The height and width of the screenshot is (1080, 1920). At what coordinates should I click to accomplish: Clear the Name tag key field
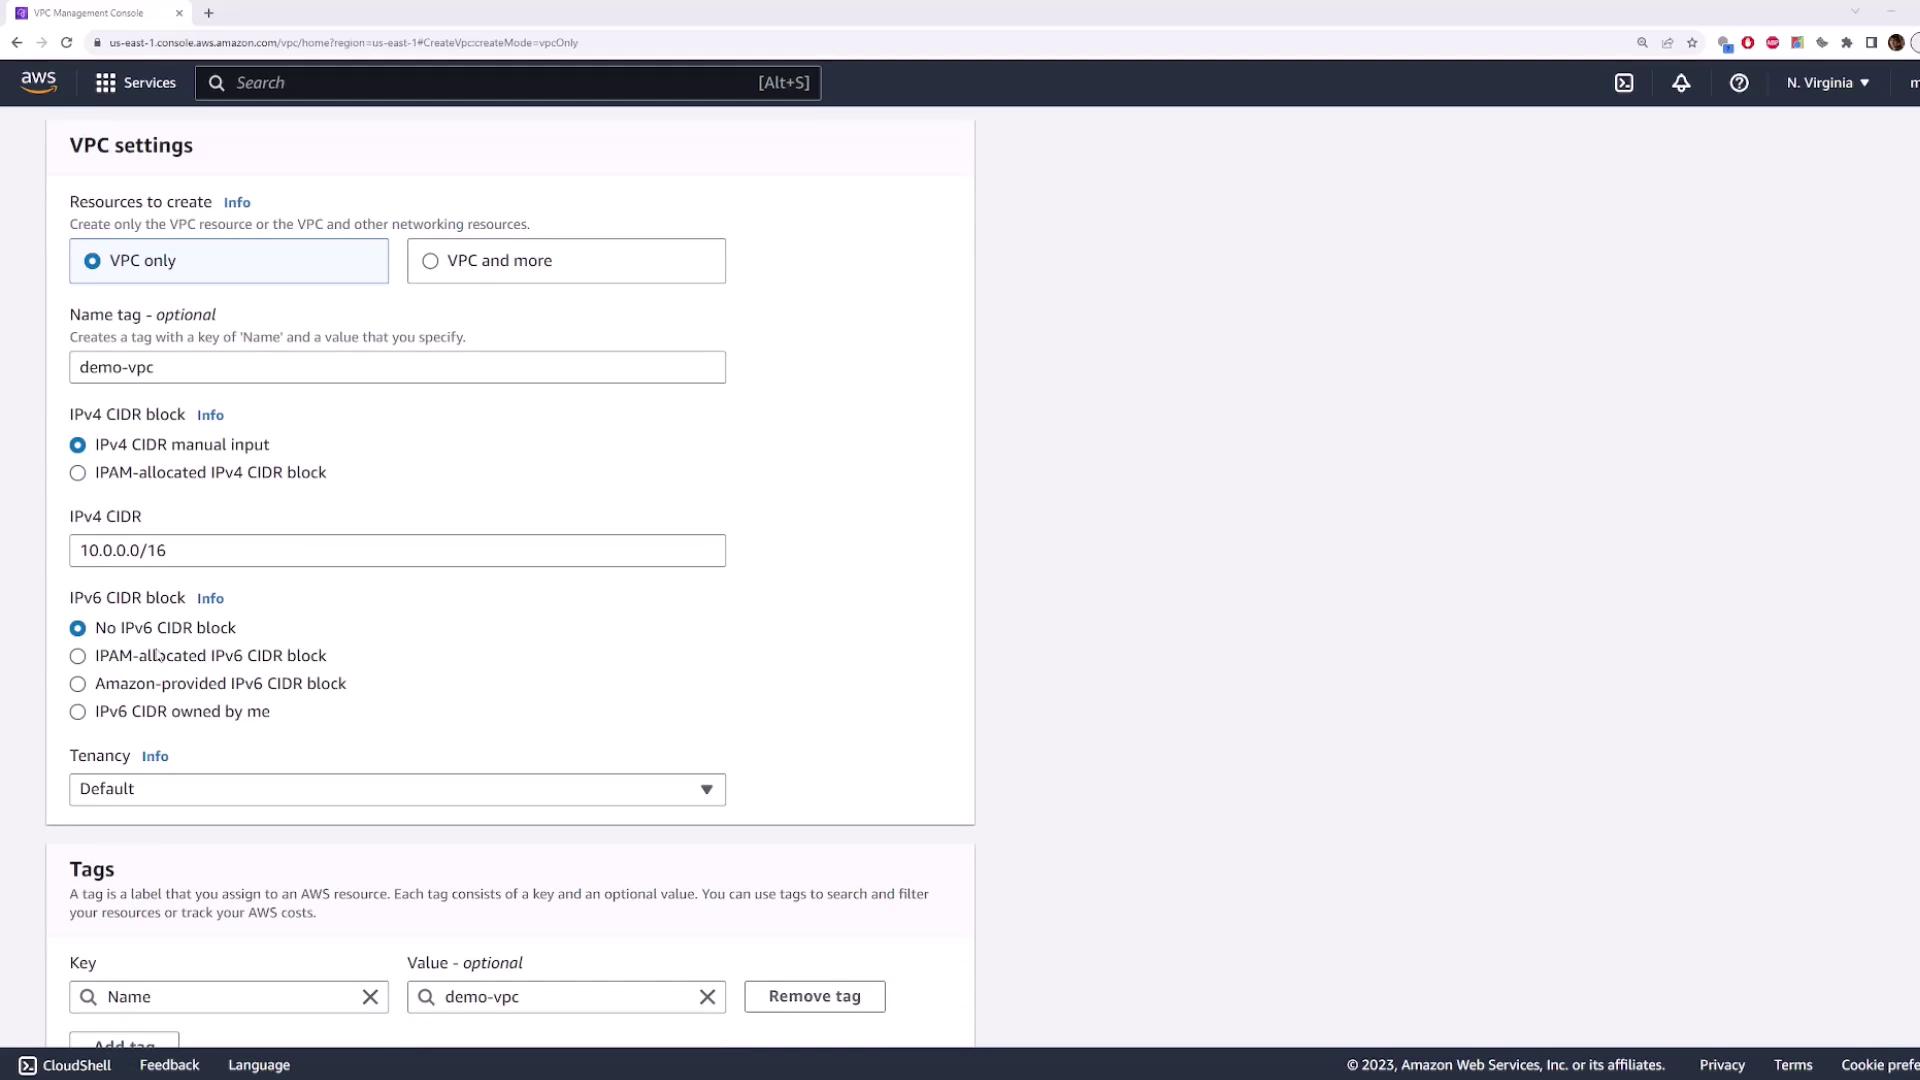click(370, 997)
